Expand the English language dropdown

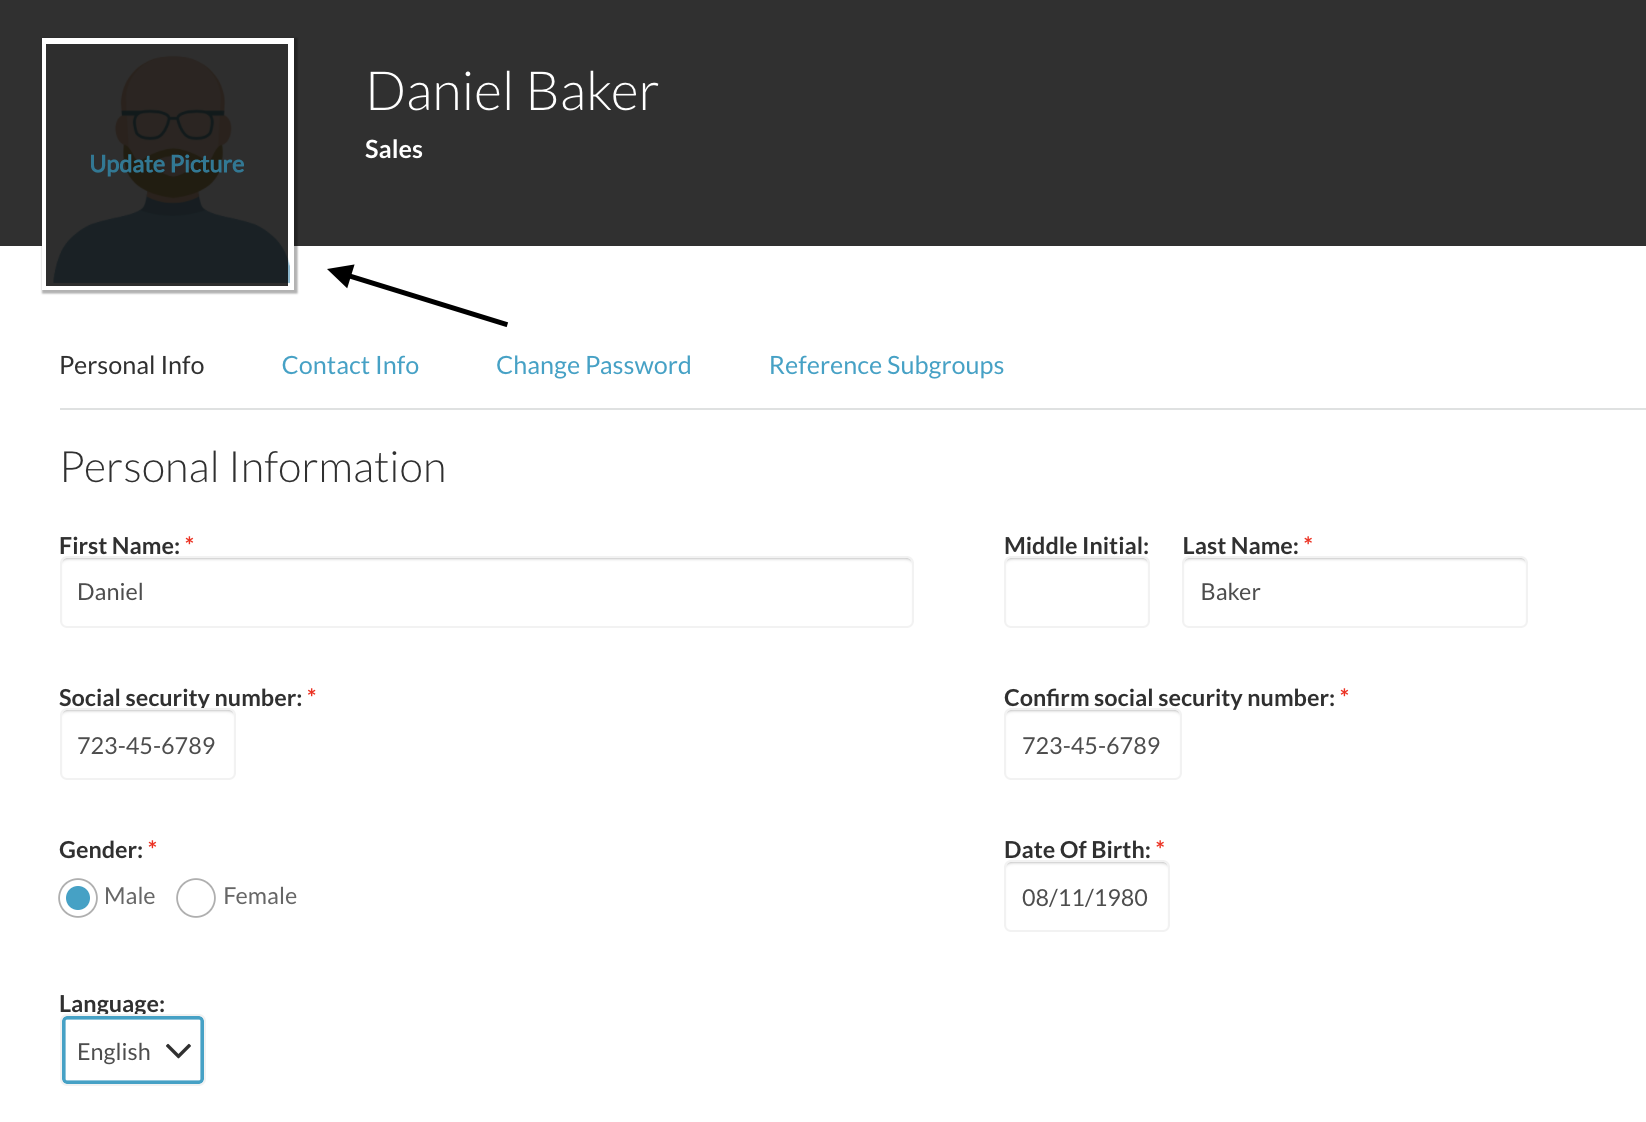coord(133,1050)
